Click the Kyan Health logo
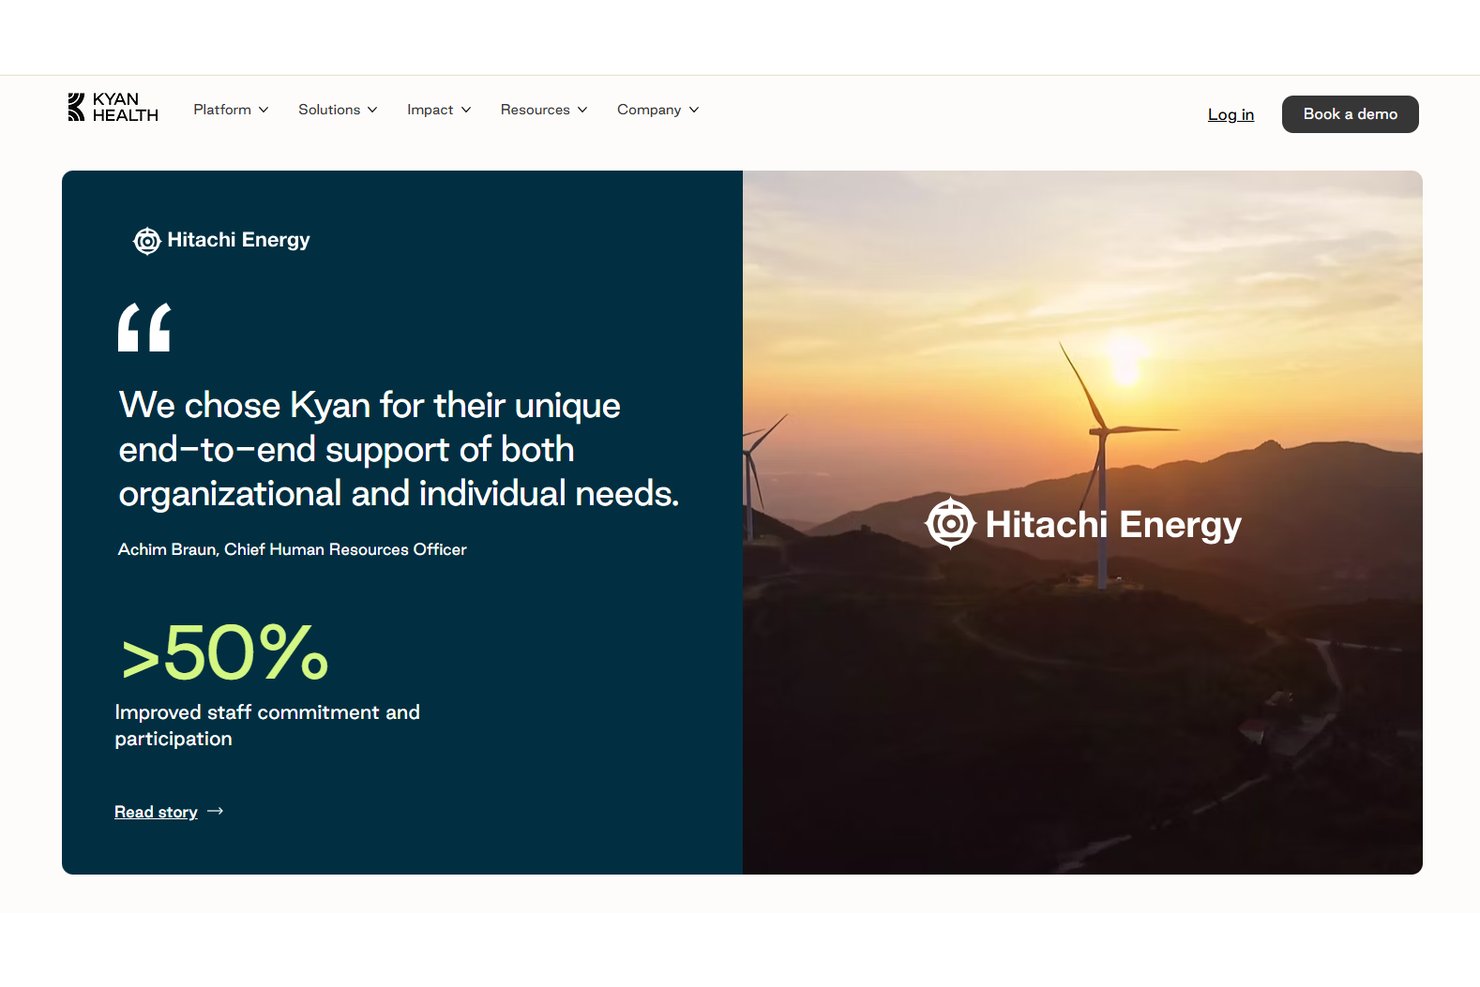 coord(113,107)
